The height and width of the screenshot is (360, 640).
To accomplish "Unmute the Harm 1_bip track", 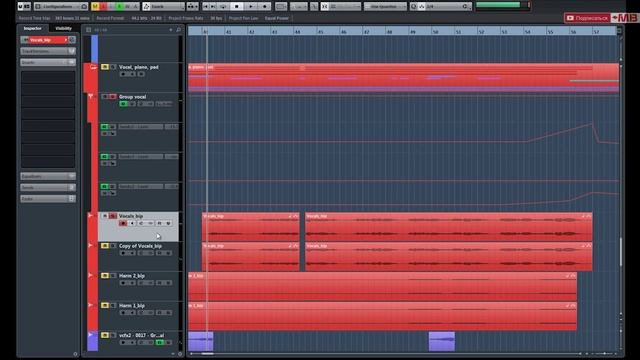I will coord(105,305).
